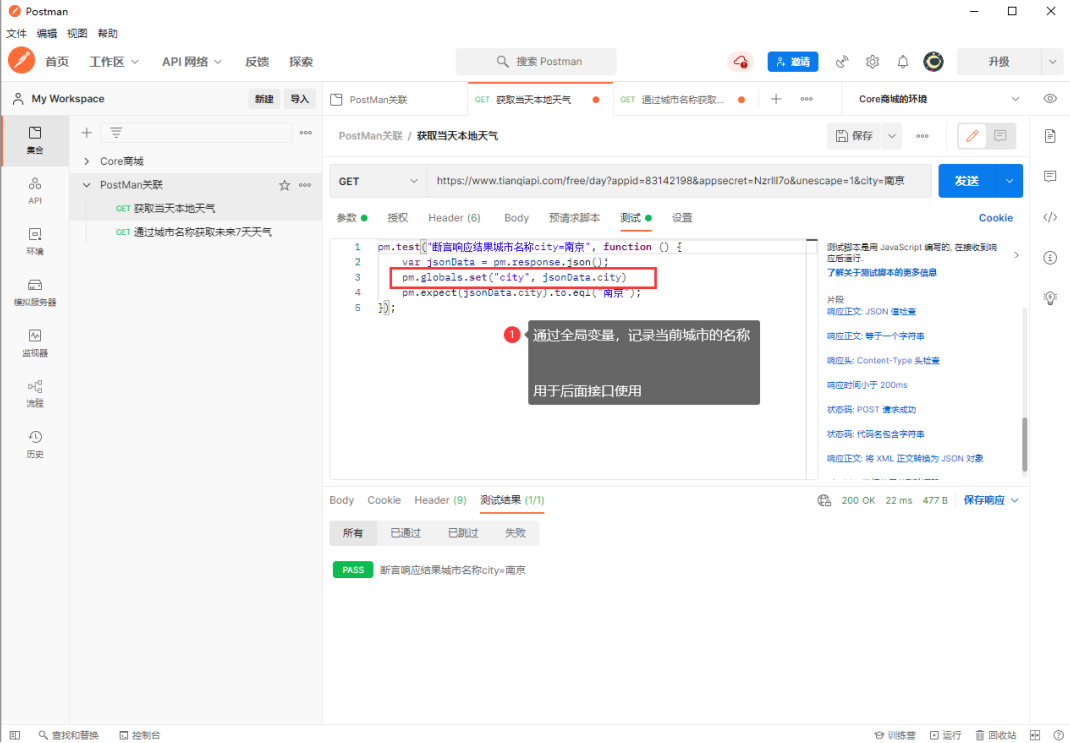The width and height of the screenshot is (1070, 743).
Task: Open the 工作区 workspace dropdown
Action: 114,61
